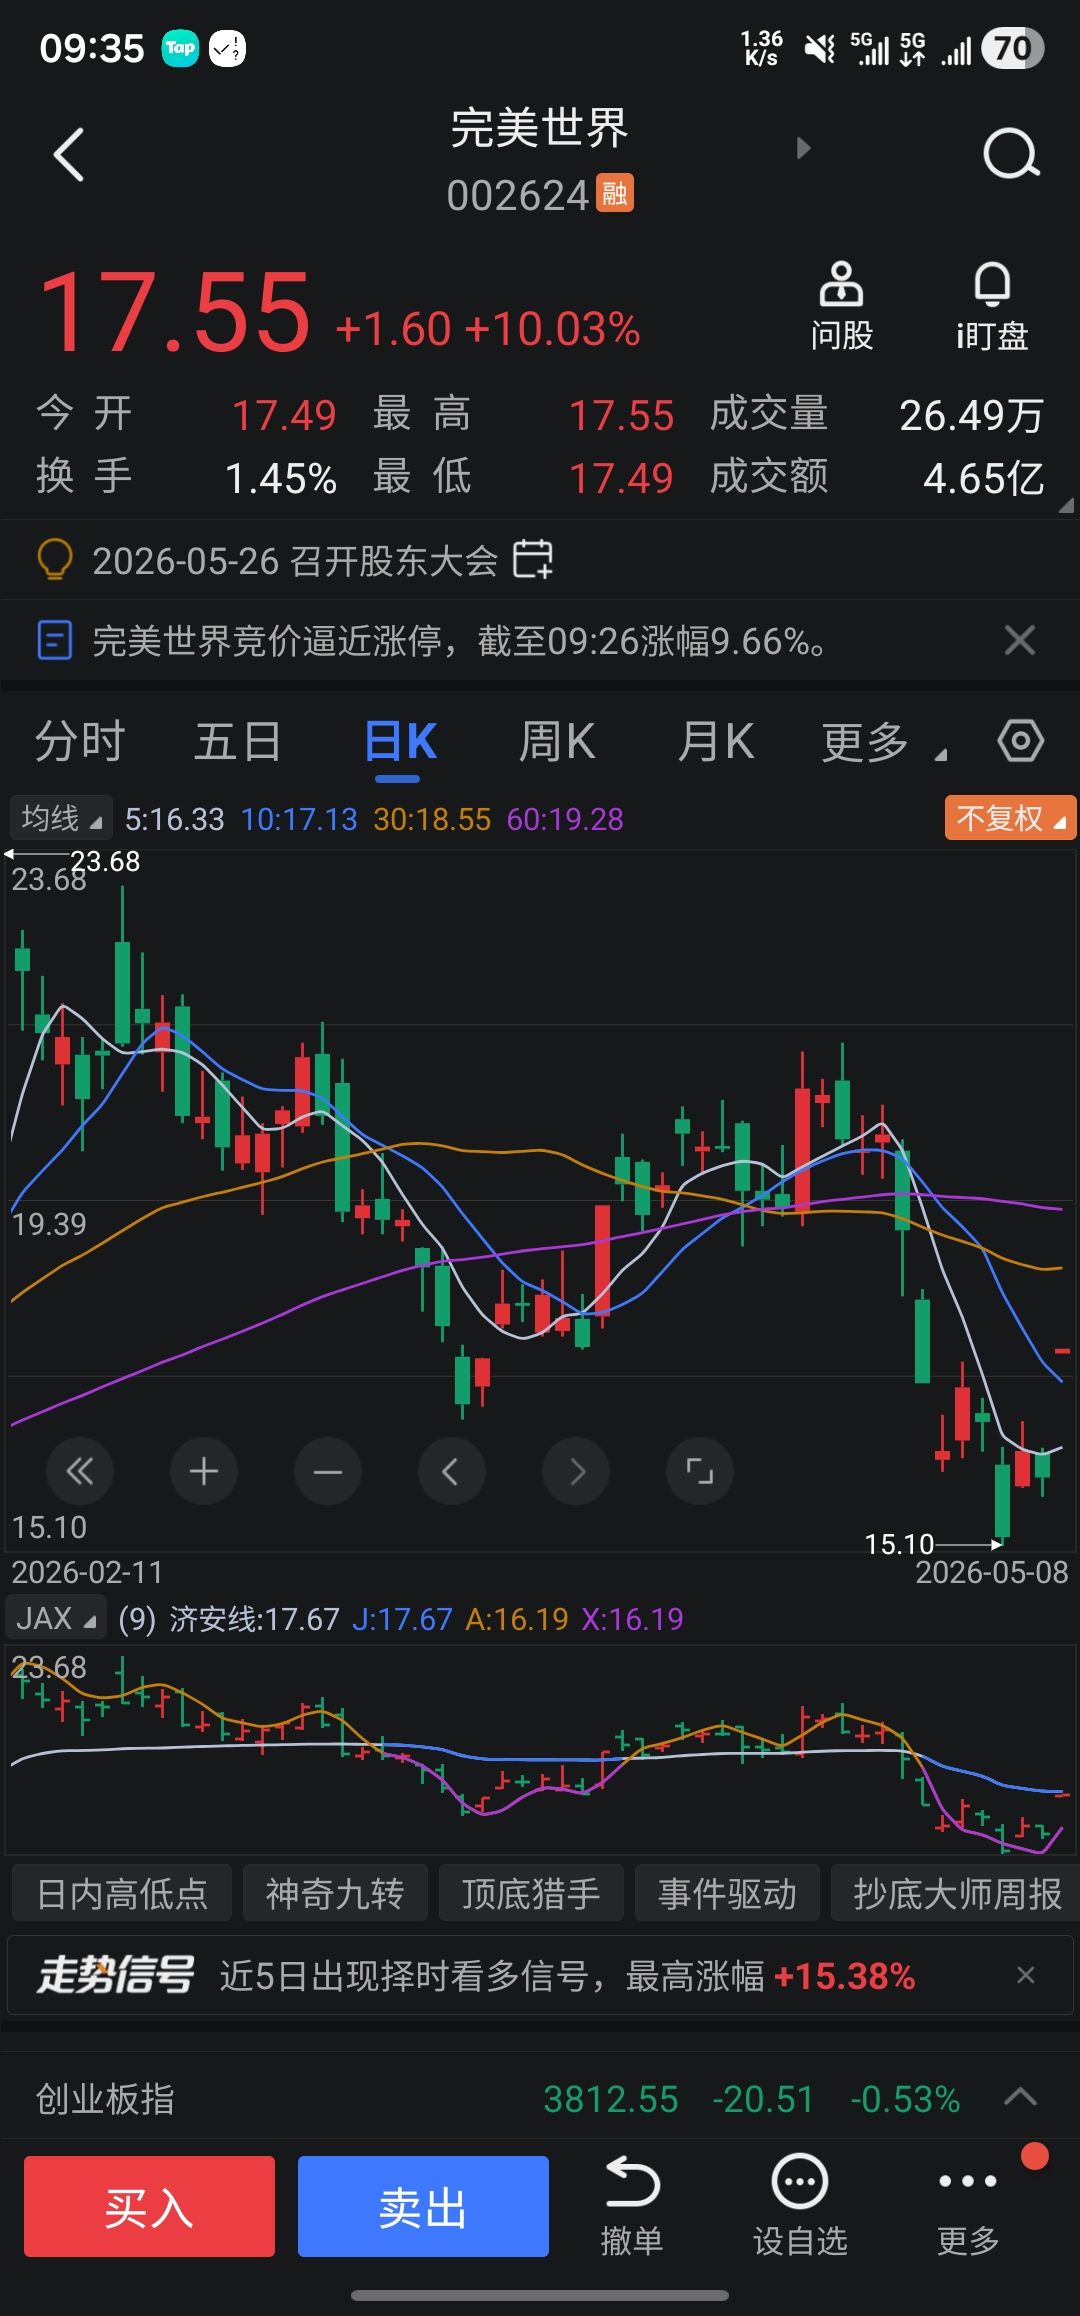The width and height of the screenshot is (1080, 2316).
Task: Zoom in the K-line chart
Action: point(204,1471)
